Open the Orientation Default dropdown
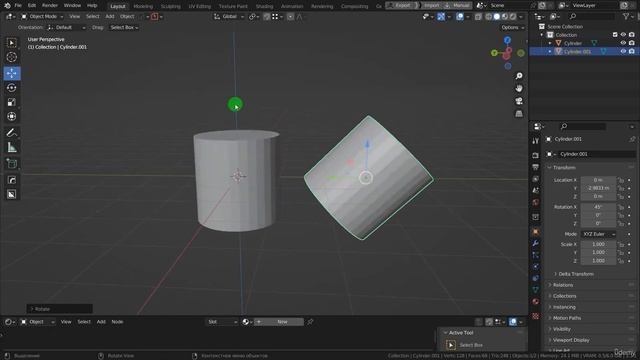 (66, 27)
